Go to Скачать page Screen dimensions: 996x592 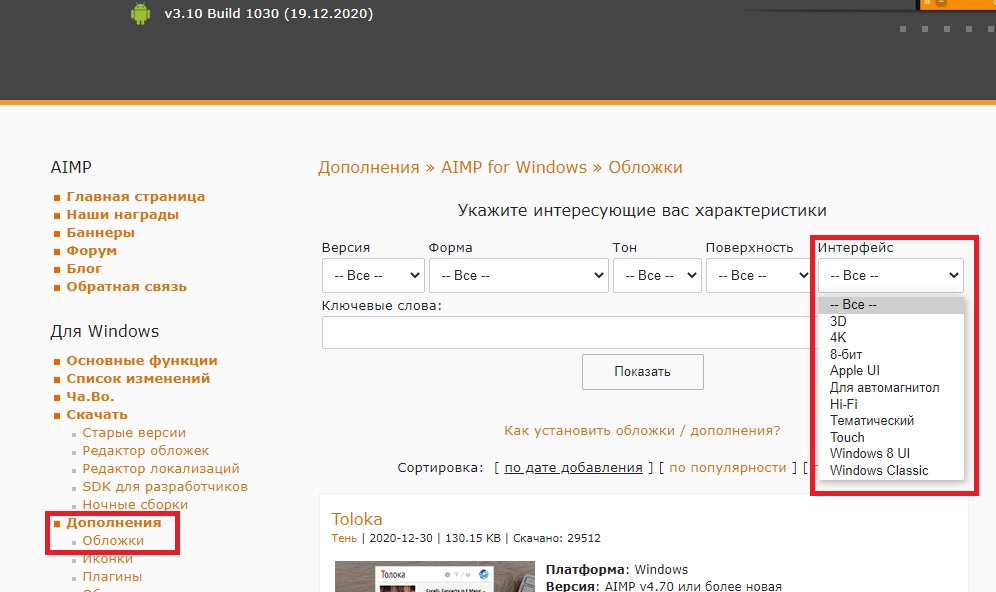[97, 415]
